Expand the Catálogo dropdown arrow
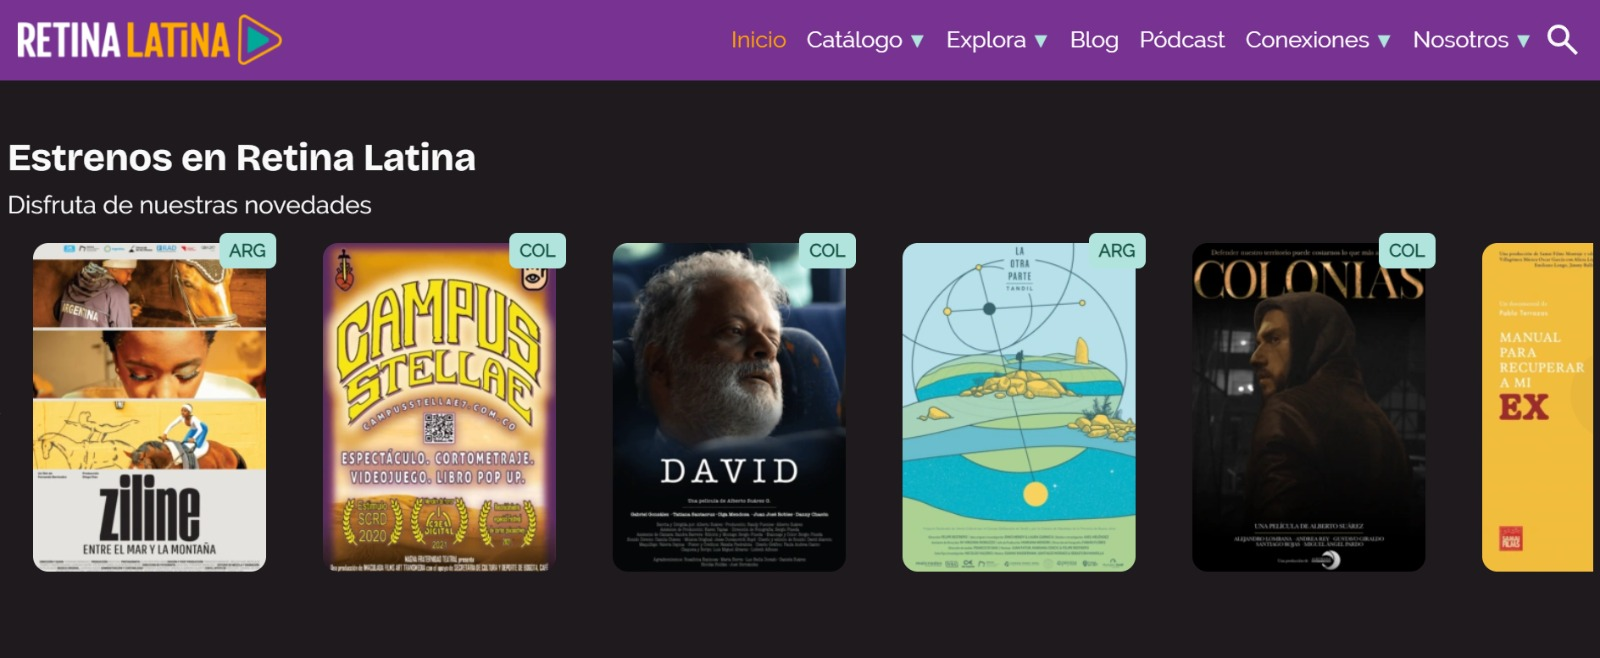Image resolution: width=1600 pixels, height=658 pixels. [x=917, y=41]
